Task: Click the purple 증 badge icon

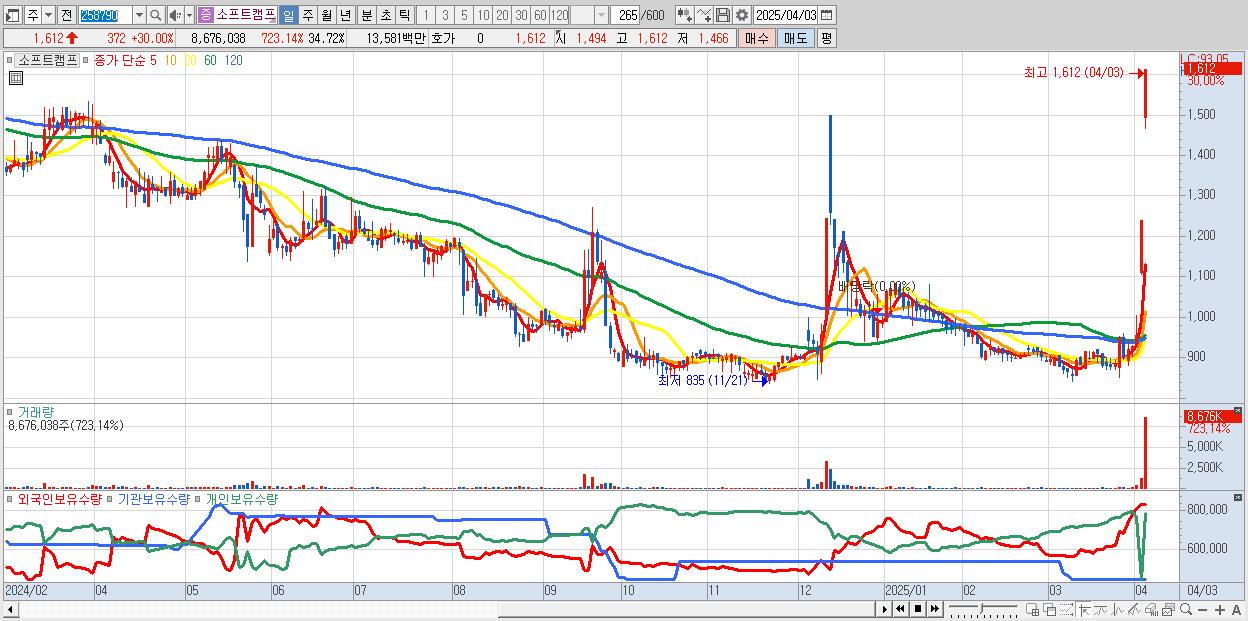Action: pos(206,15)
